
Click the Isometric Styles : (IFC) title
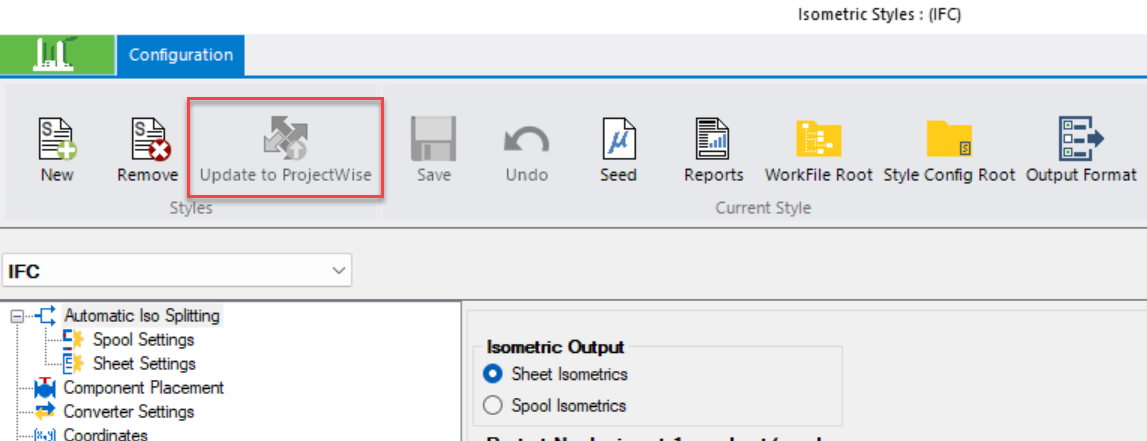(x=879, y=15)
